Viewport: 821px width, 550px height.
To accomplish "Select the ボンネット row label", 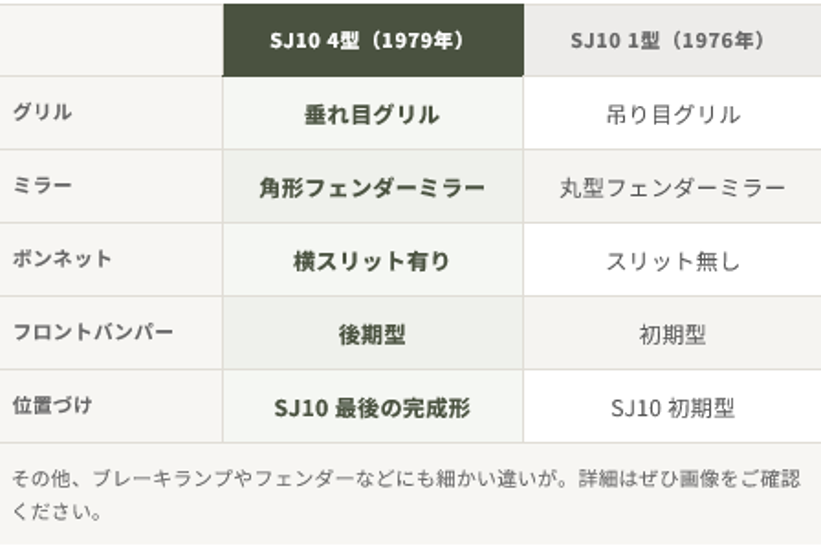I will click(62, 259).
